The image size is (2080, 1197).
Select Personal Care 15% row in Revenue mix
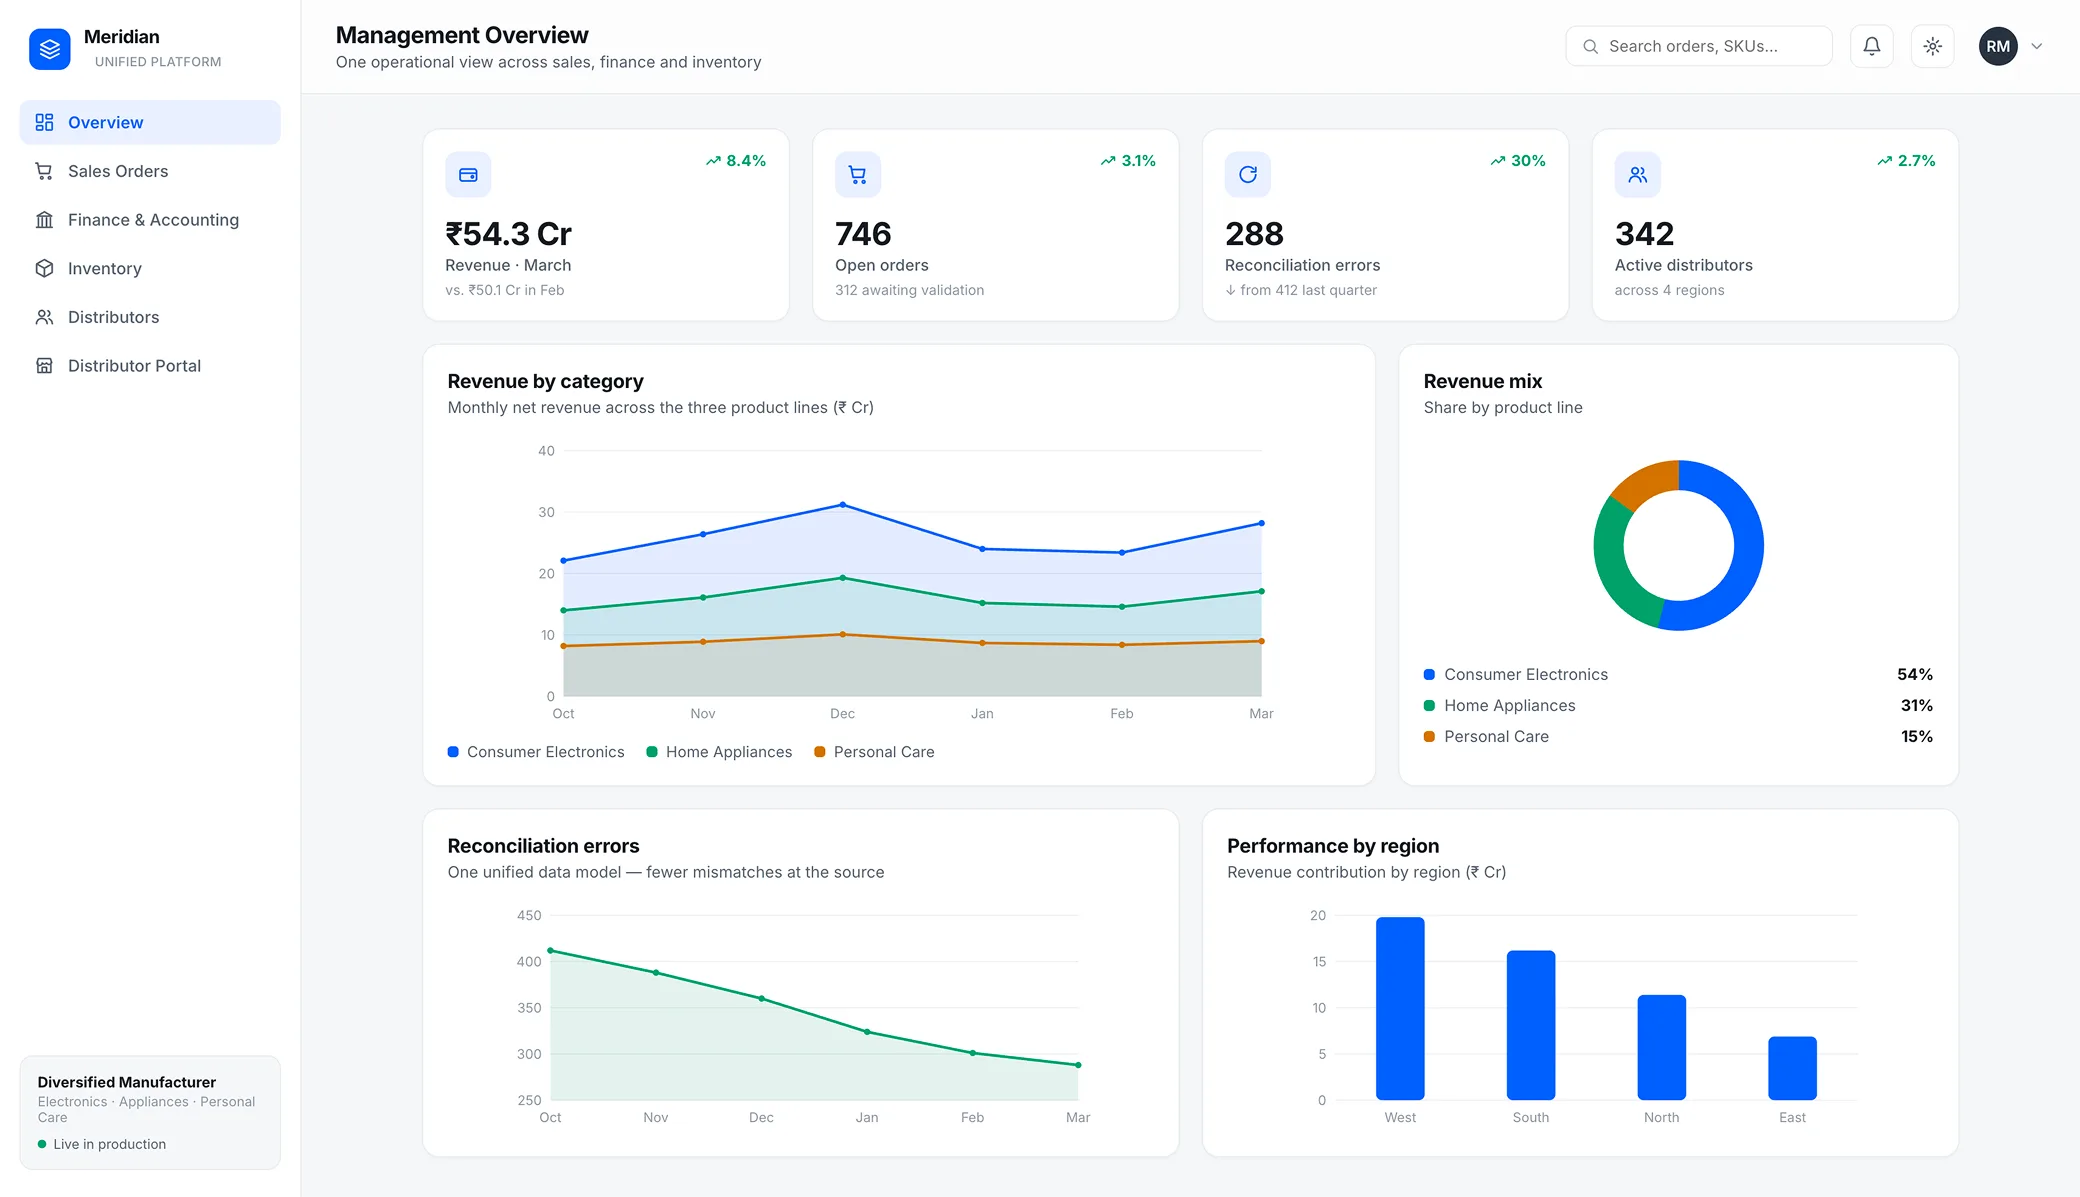pyautogui.click(x=1678, y=737)
